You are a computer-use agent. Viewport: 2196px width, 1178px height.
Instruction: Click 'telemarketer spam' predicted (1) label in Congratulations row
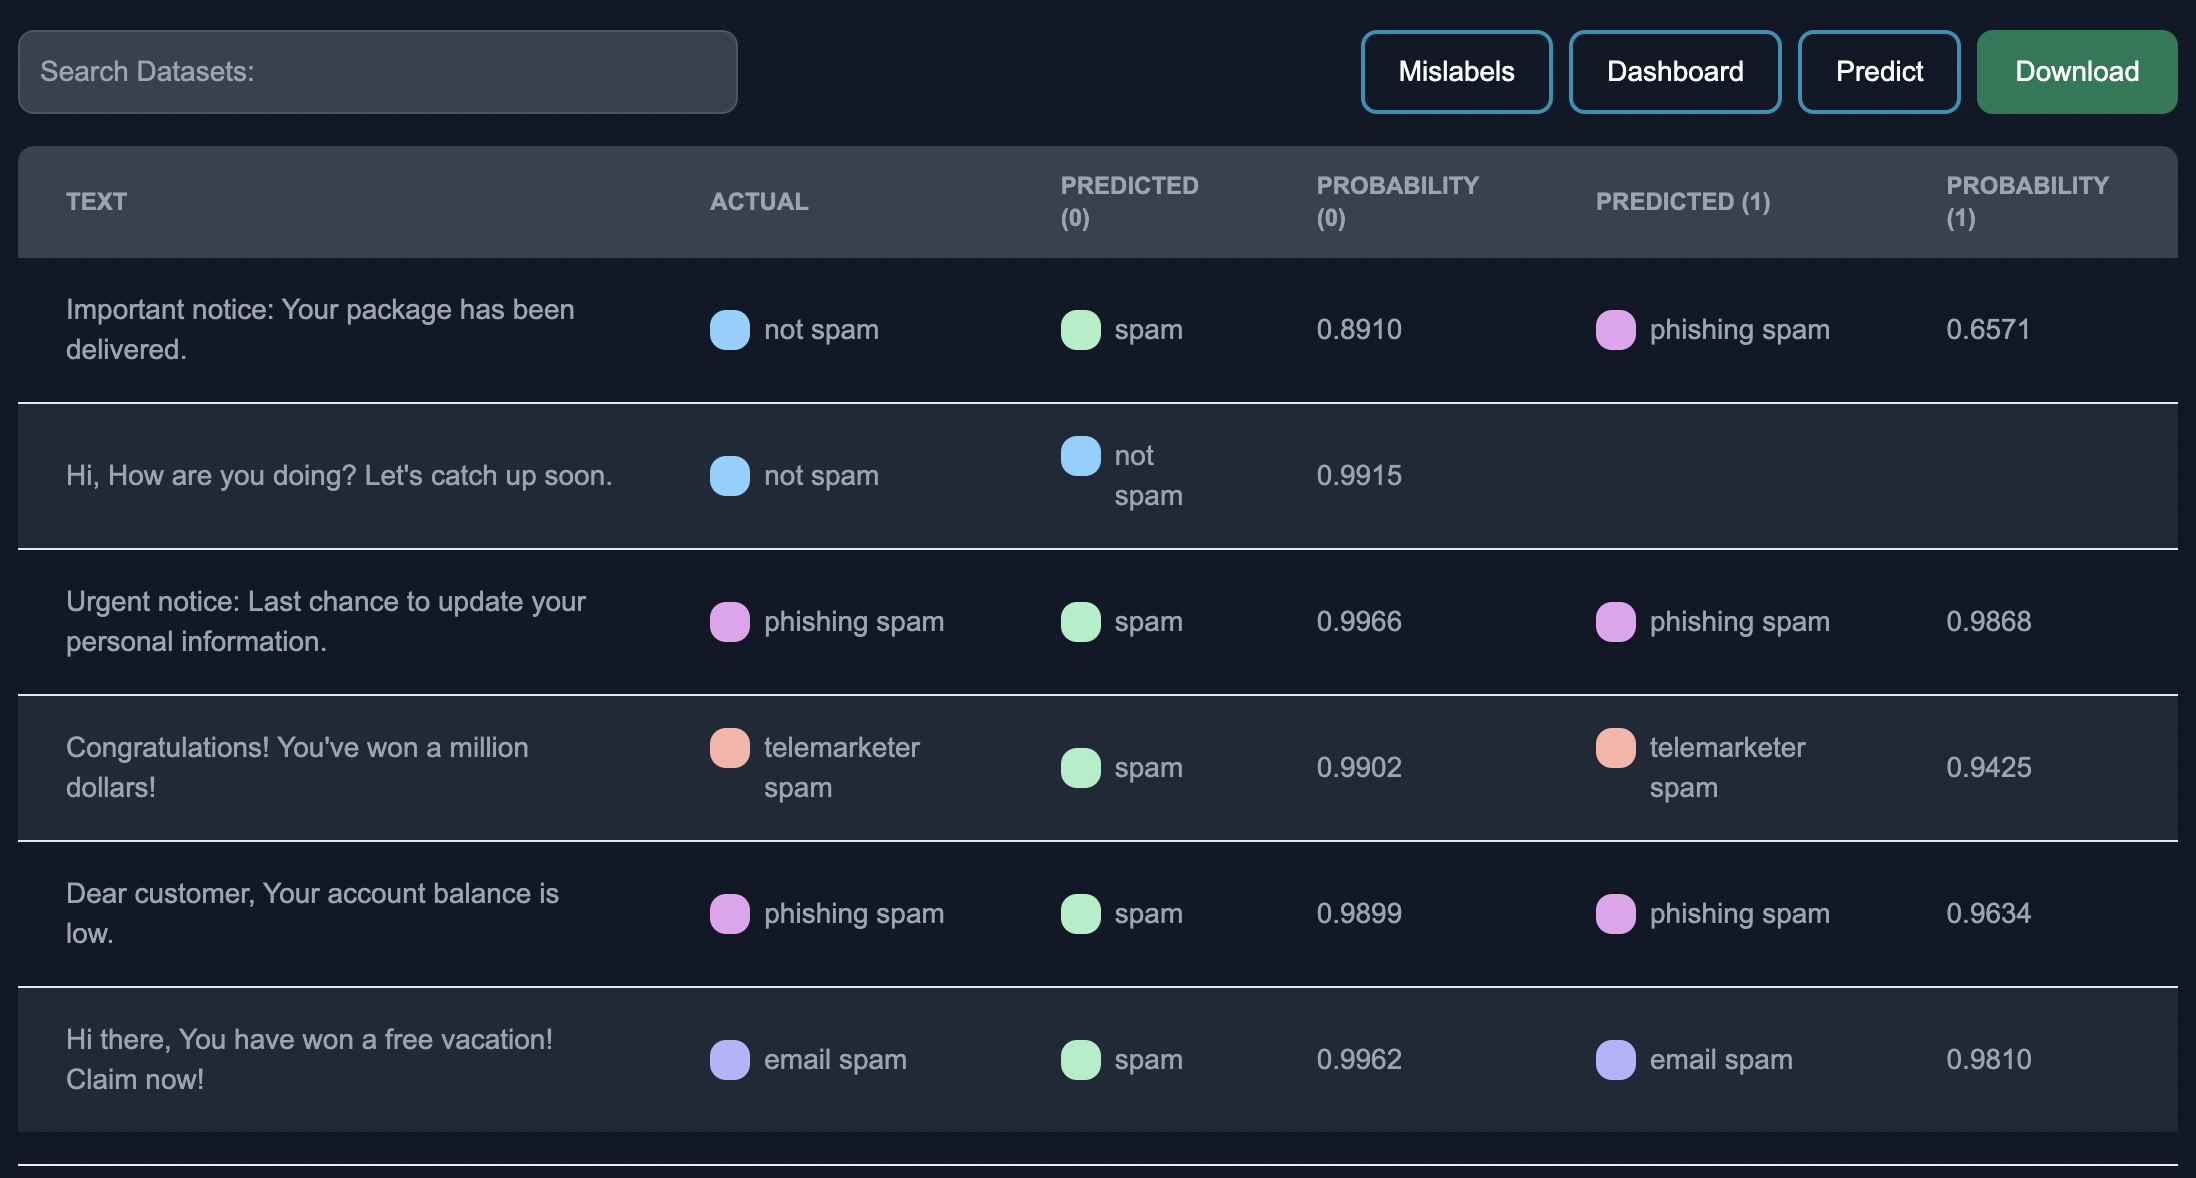pyautogui.click(x=1728, y=768)
